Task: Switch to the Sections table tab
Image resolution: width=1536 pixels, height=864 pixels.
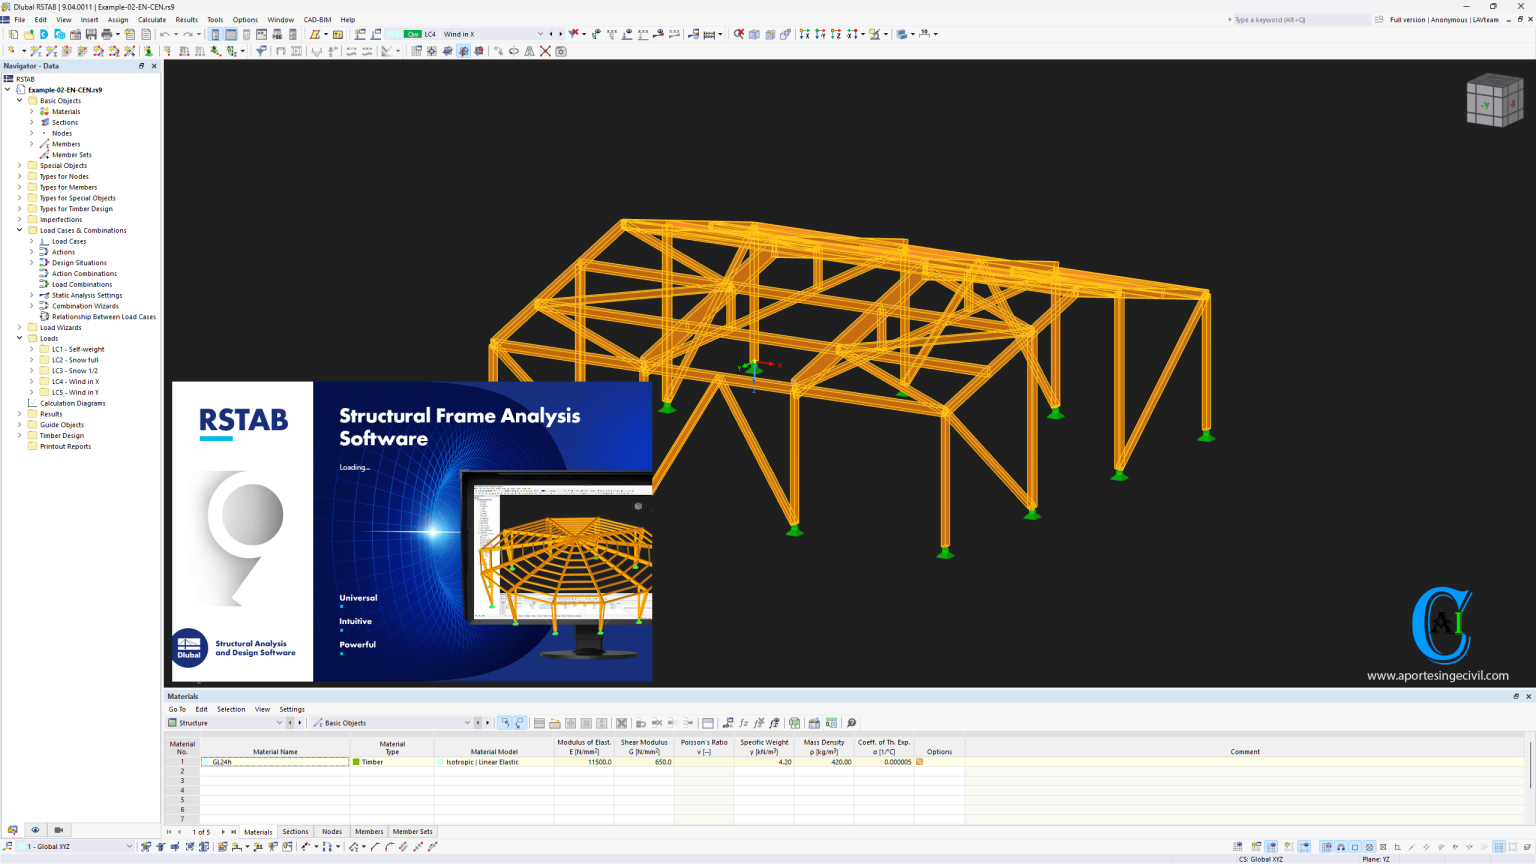Action: coord(295,832)
